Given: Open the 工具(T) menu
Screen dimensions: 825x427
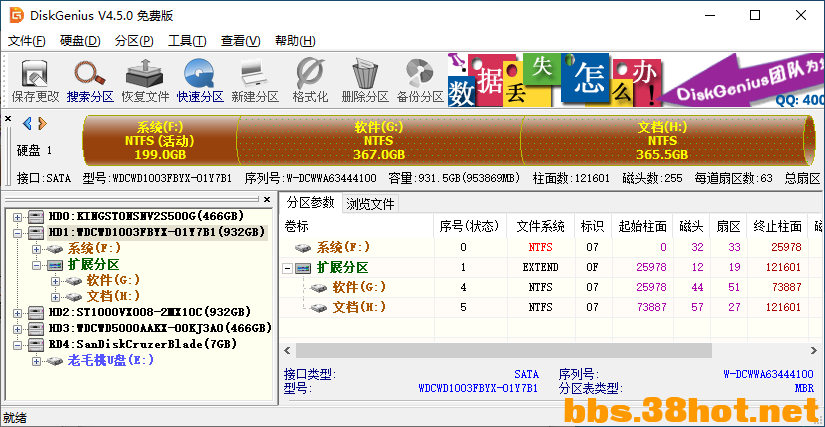Looking at the screenshot, I should [187, 41].
